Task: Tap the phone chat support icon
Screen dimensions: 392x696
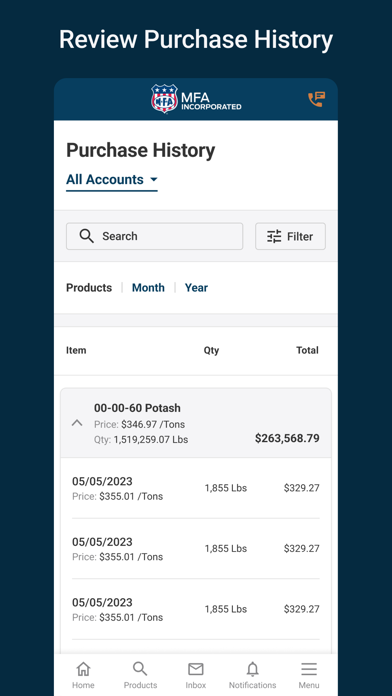Action: click(317, 99)
